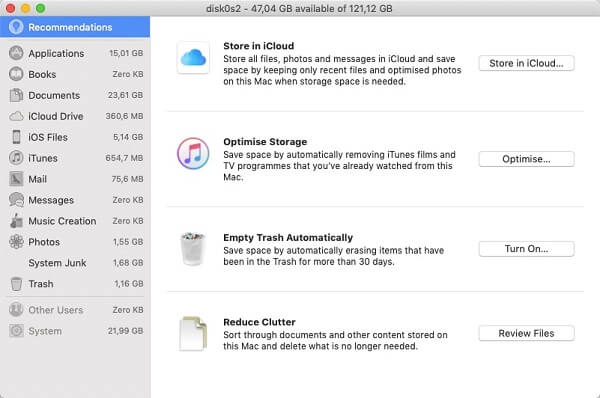This screenshot has width=600, height=398.
Task: Click the Trash bin icon in sidebar
Action: pos(16,284)
